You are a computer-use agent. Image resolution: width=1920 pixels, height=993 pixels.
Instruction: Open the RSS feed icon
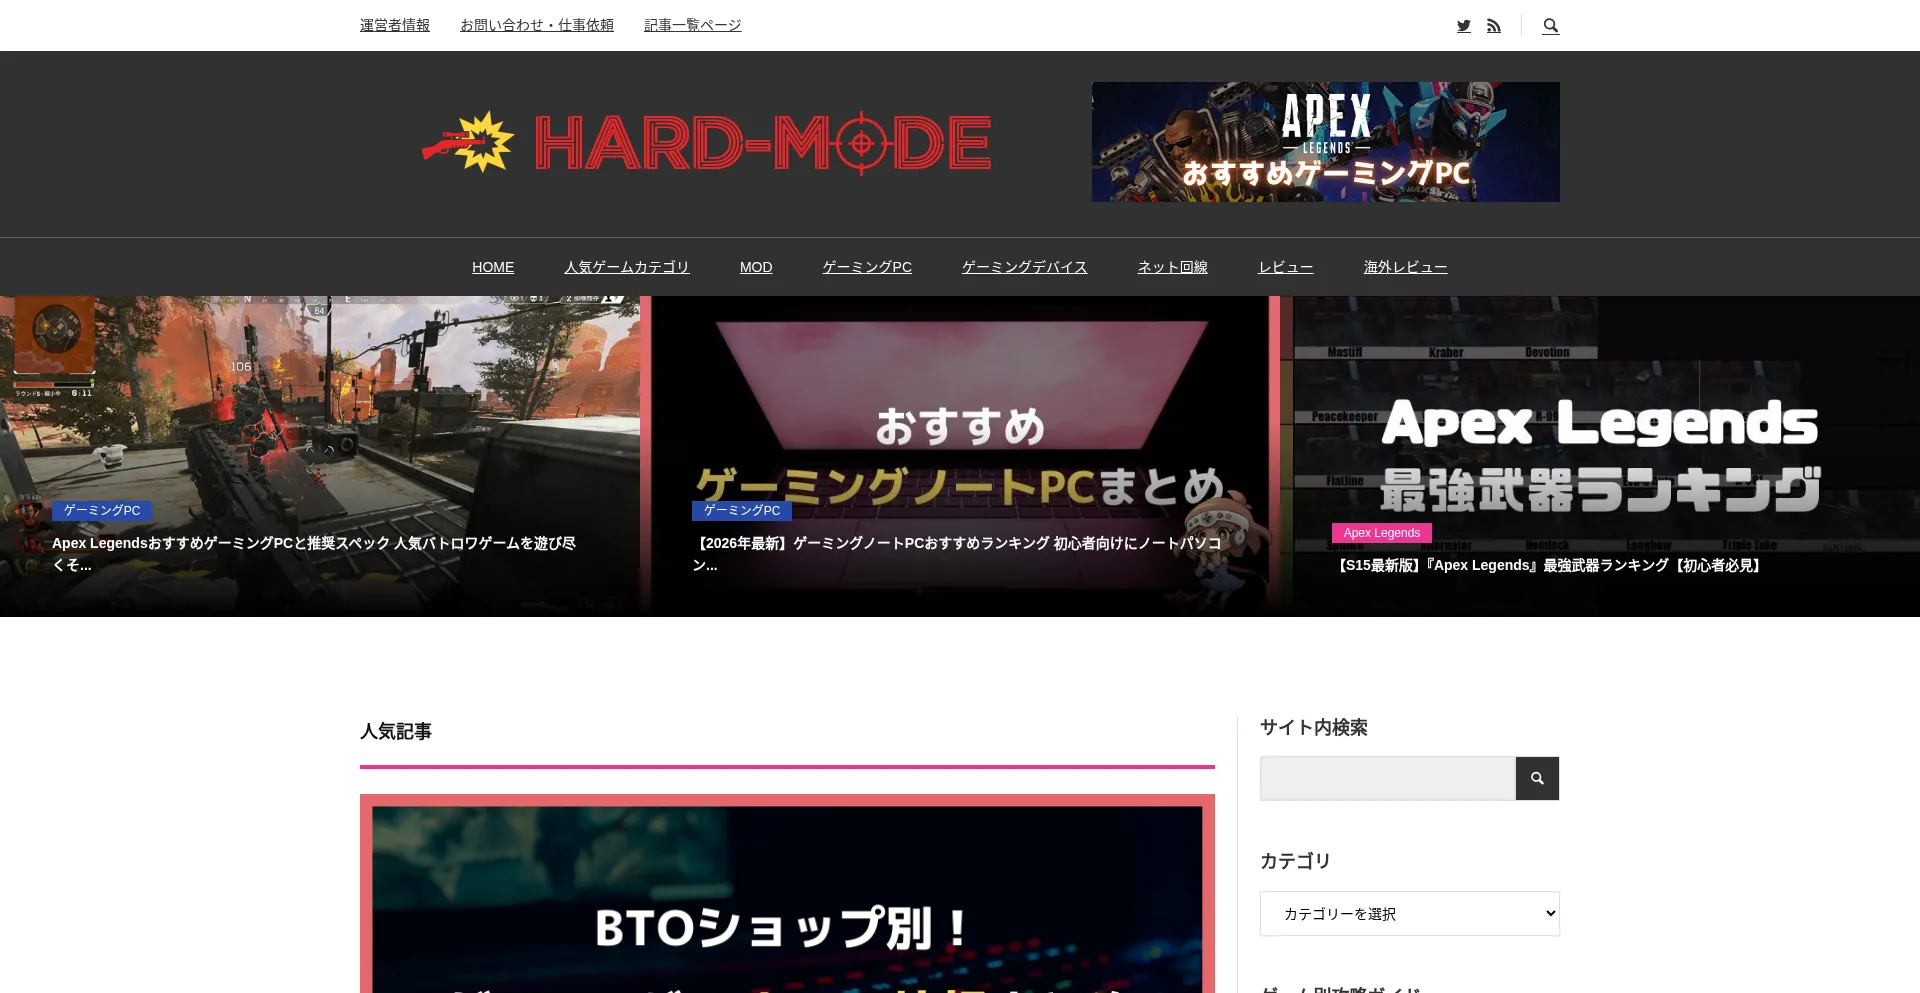coord(1494,26)
